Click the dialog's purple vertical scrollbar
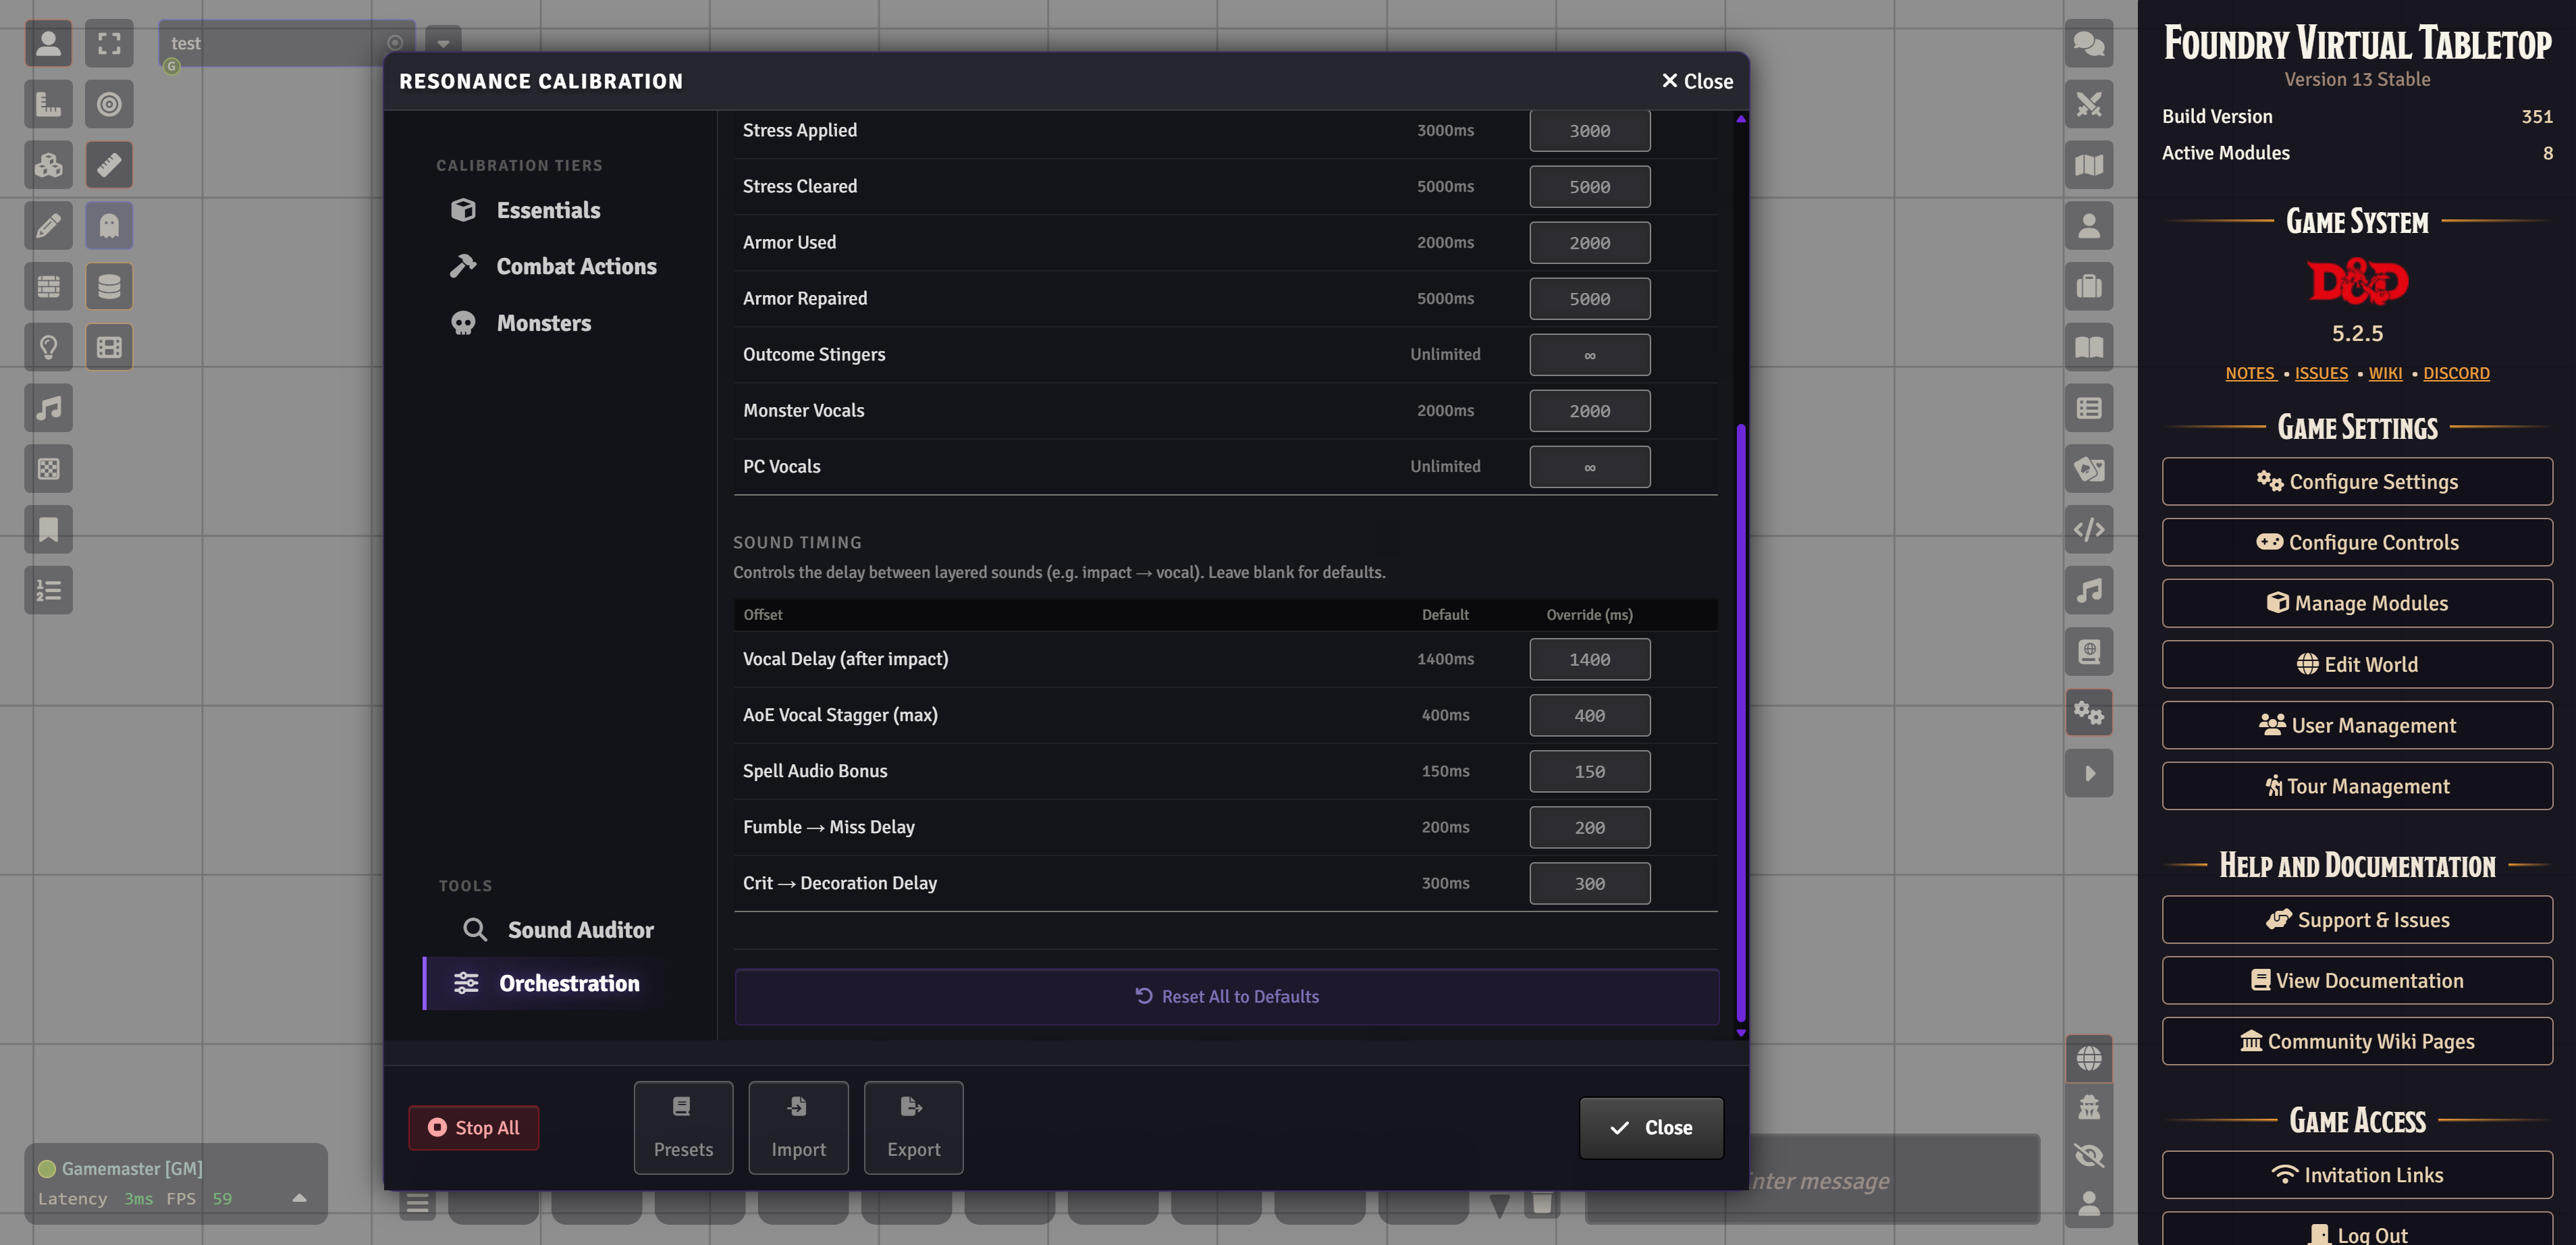Viewport: 2576px width, 1245px height. click(x=1740, y=722)
